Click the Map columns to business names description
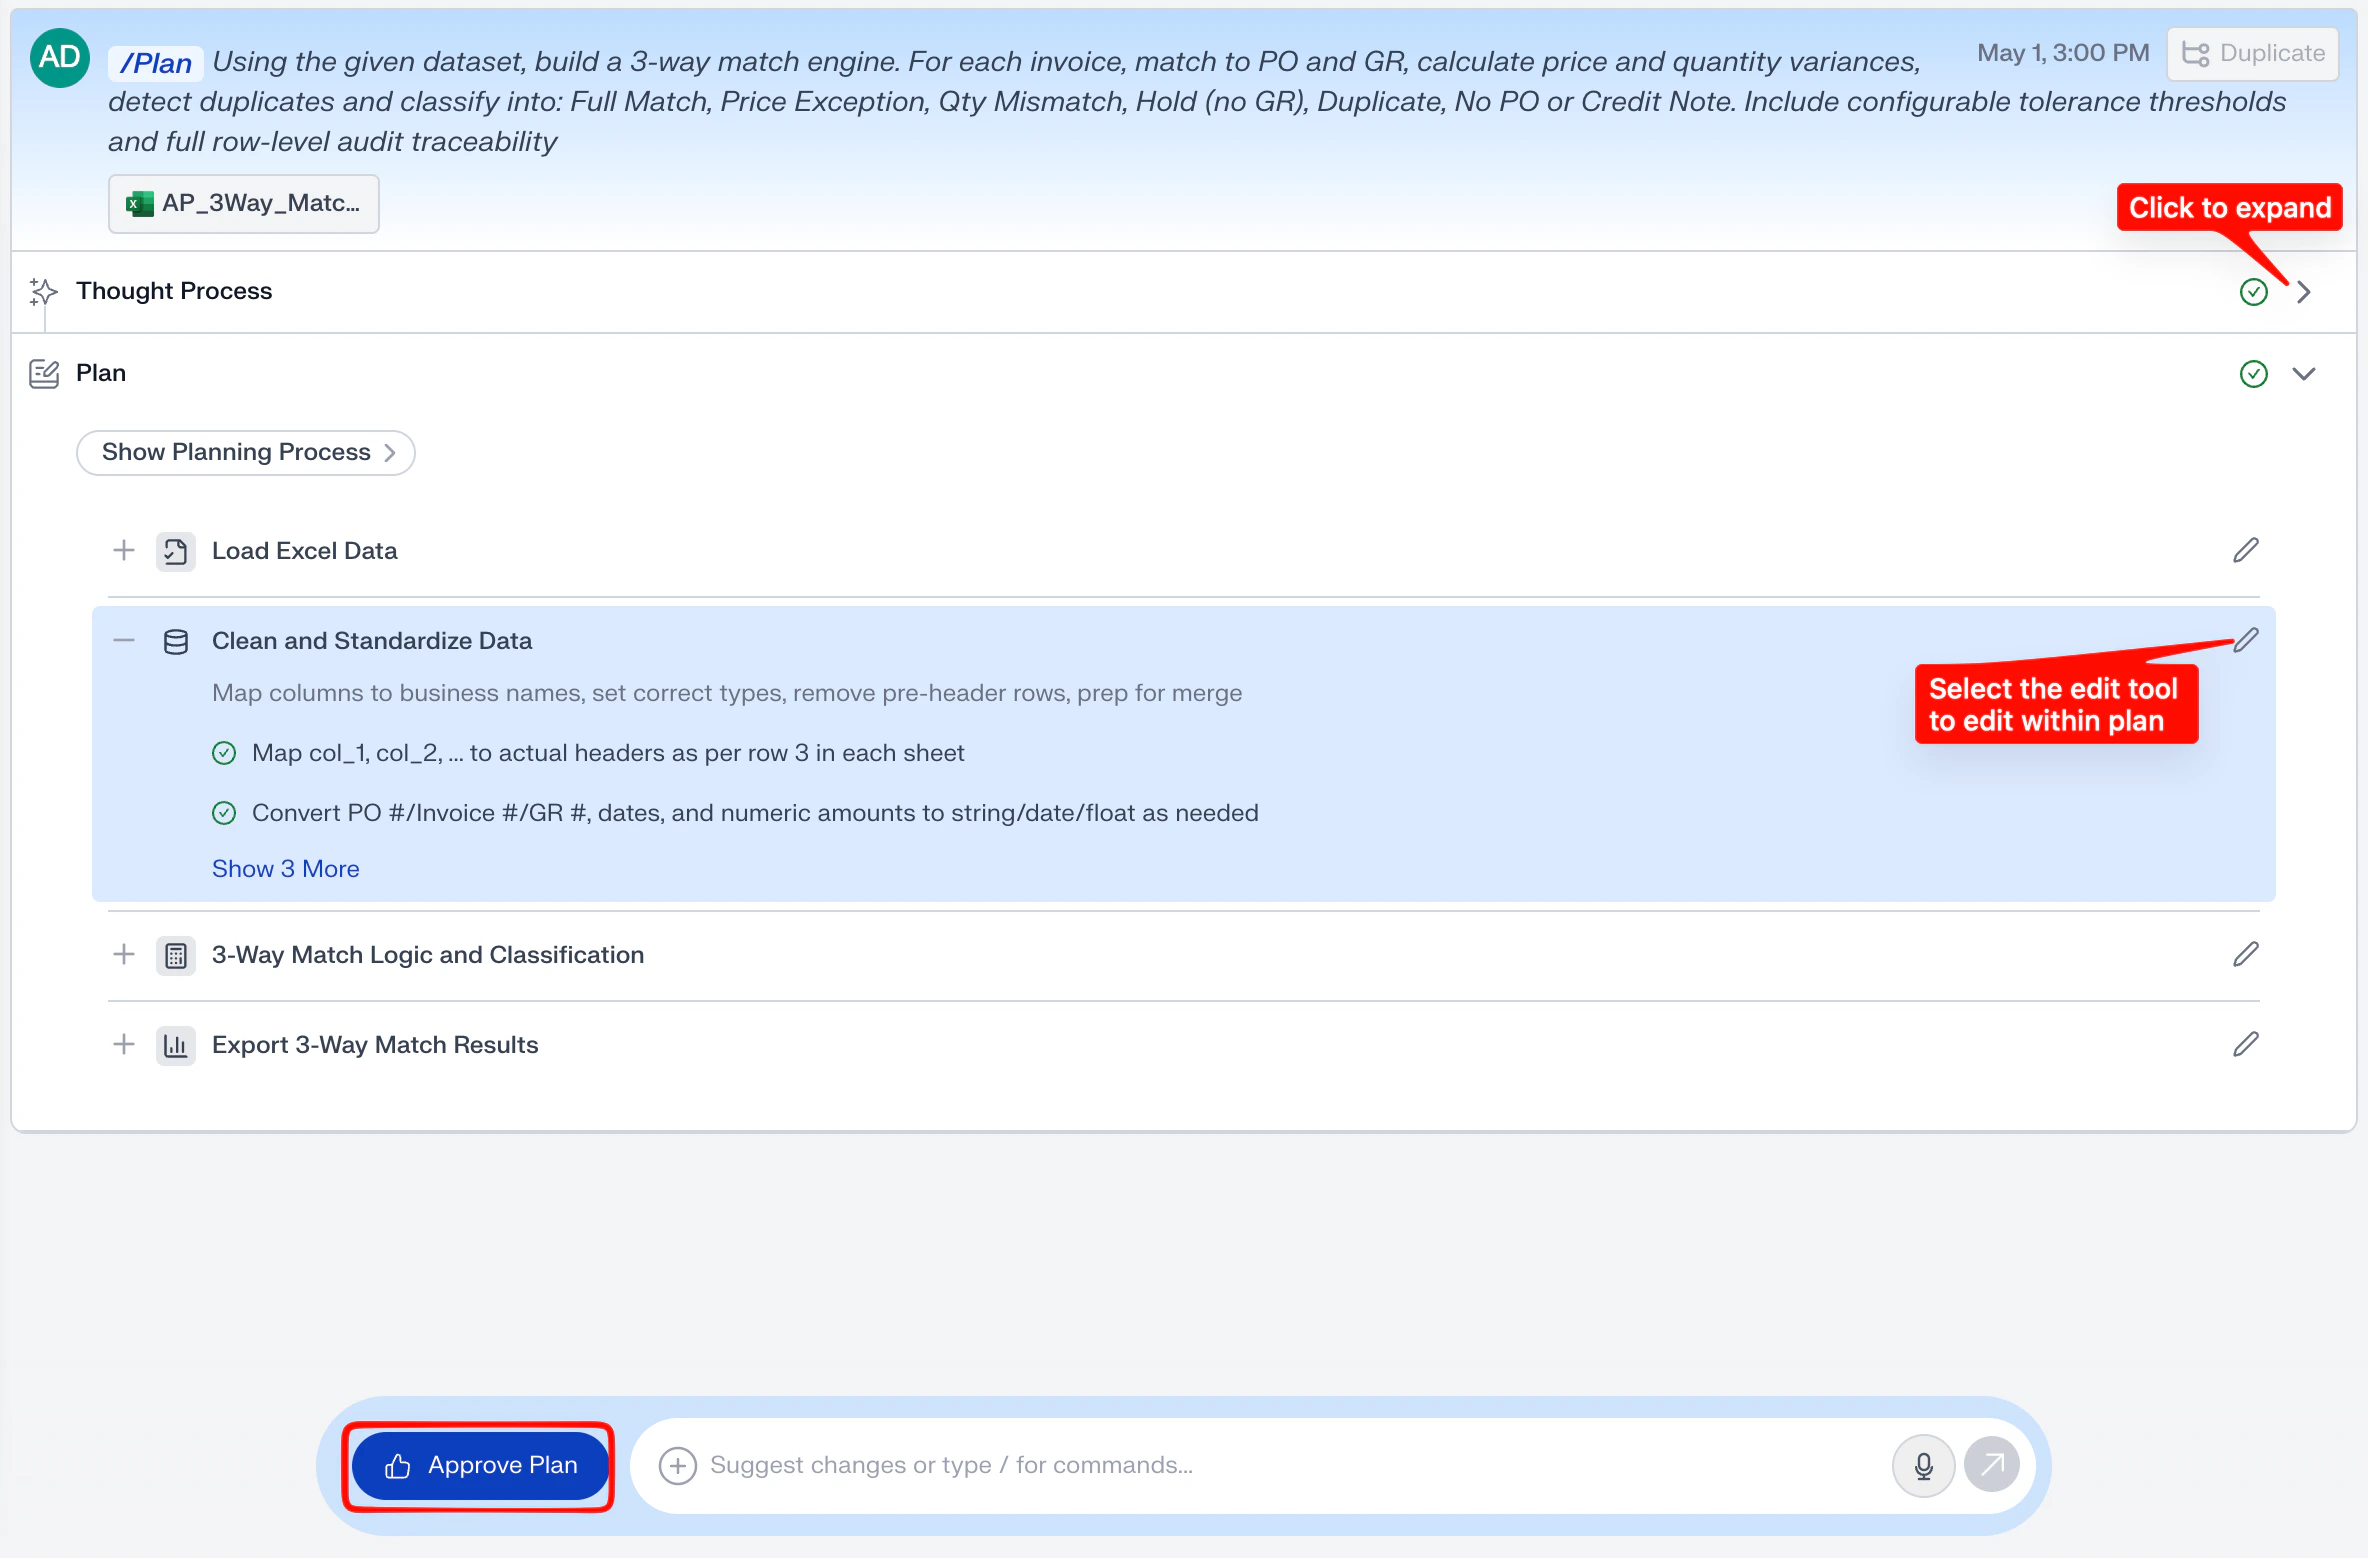Screen dimensions: 2368x1558 point(727,693)
